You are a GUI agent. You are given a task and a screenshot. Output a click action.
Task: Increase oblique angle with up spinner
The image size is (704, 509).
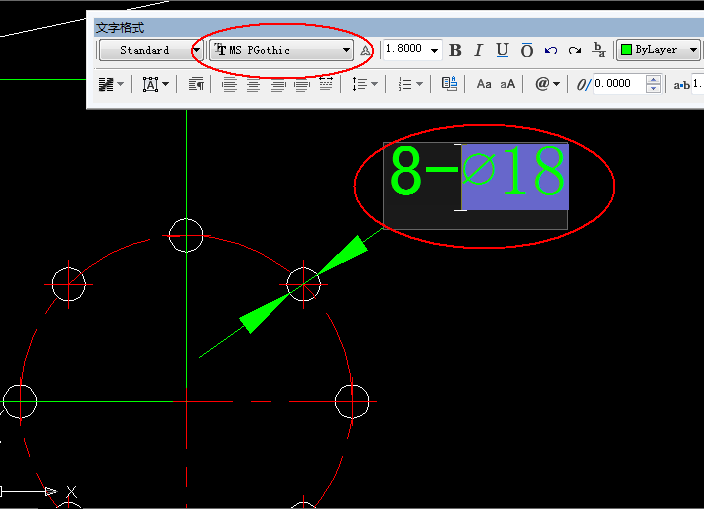653,79
